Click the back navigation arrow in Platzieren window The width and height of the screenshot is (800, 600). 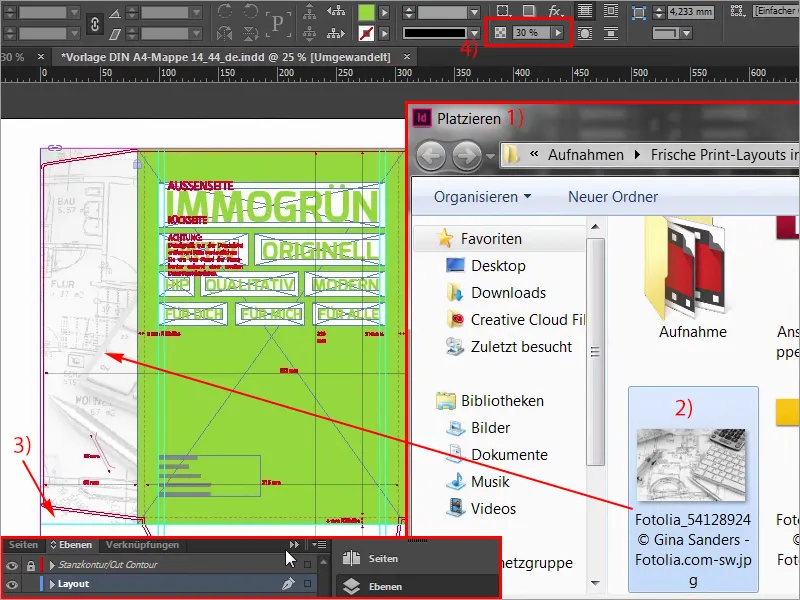click(431, 153)
